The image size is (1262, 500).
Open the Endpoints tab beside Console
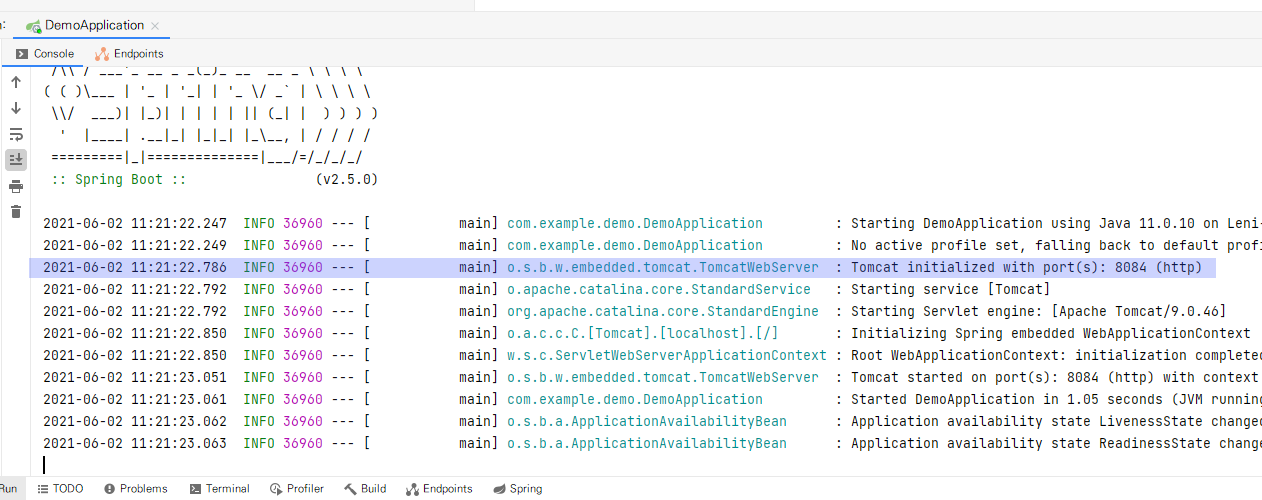(x=129, y=53)
